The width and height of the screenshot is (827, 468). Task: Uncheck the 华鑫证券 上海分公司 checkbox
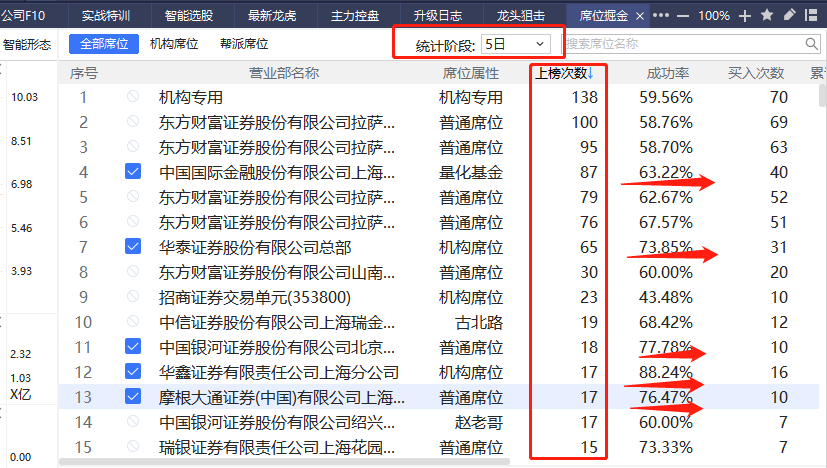pyautogui.click(x=133, y=371)
